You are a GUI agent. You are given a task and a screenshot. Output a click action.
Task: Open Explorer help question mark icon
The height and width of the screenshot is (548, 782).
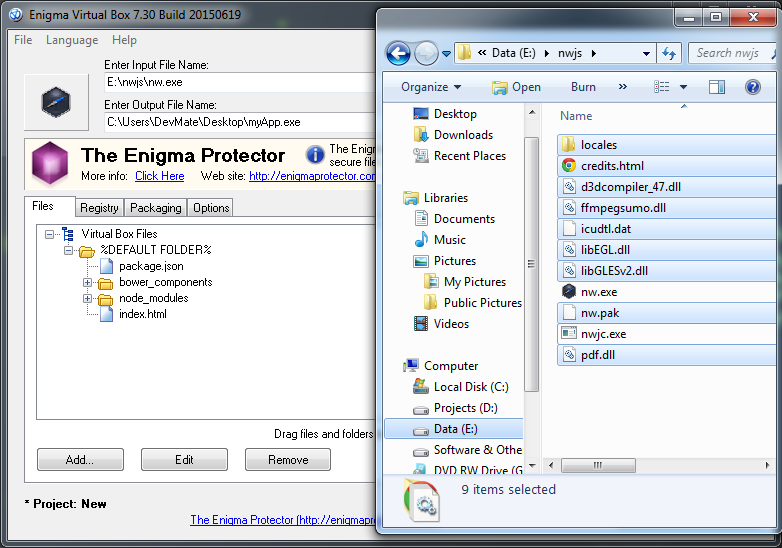pyautogui.click(x=753, y=87)
